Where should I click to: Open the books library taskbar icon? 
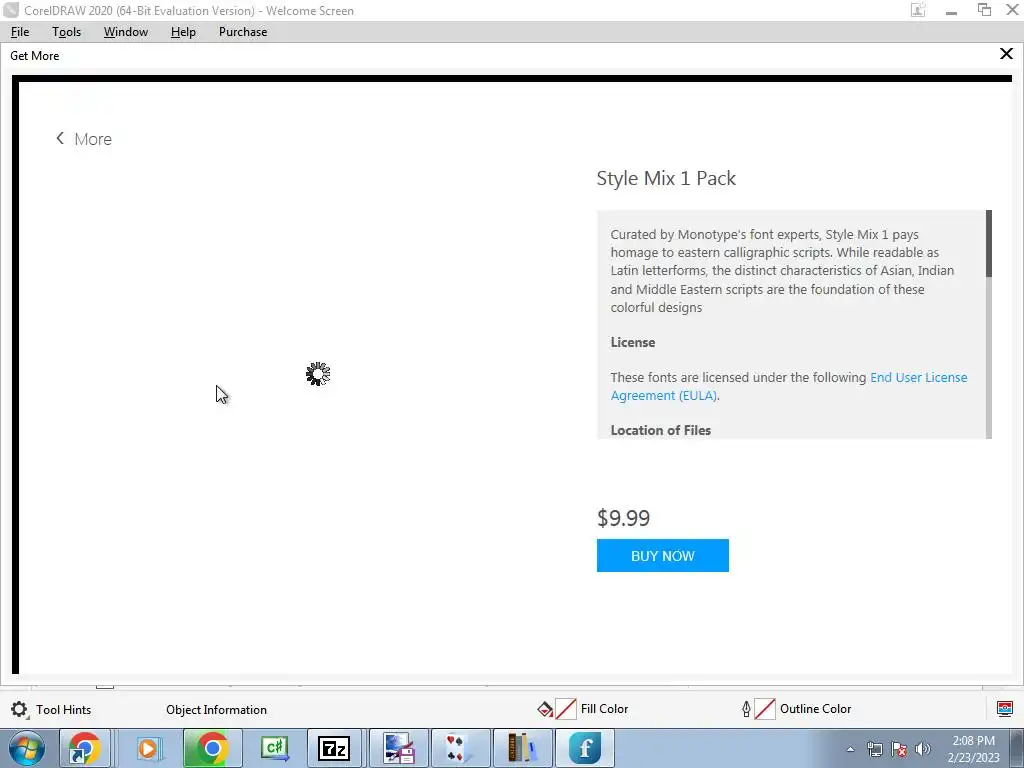click(x=522, y=748)
